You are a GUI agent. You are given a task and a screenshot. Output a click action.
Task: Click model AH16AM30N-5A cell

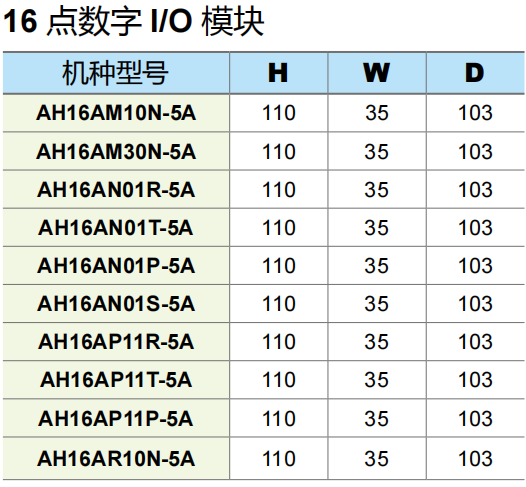[x=116, y=152]
